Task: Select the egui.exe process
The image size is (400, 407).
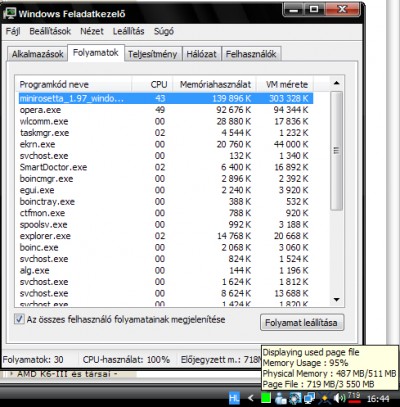Action: click(x=165, y=190)
